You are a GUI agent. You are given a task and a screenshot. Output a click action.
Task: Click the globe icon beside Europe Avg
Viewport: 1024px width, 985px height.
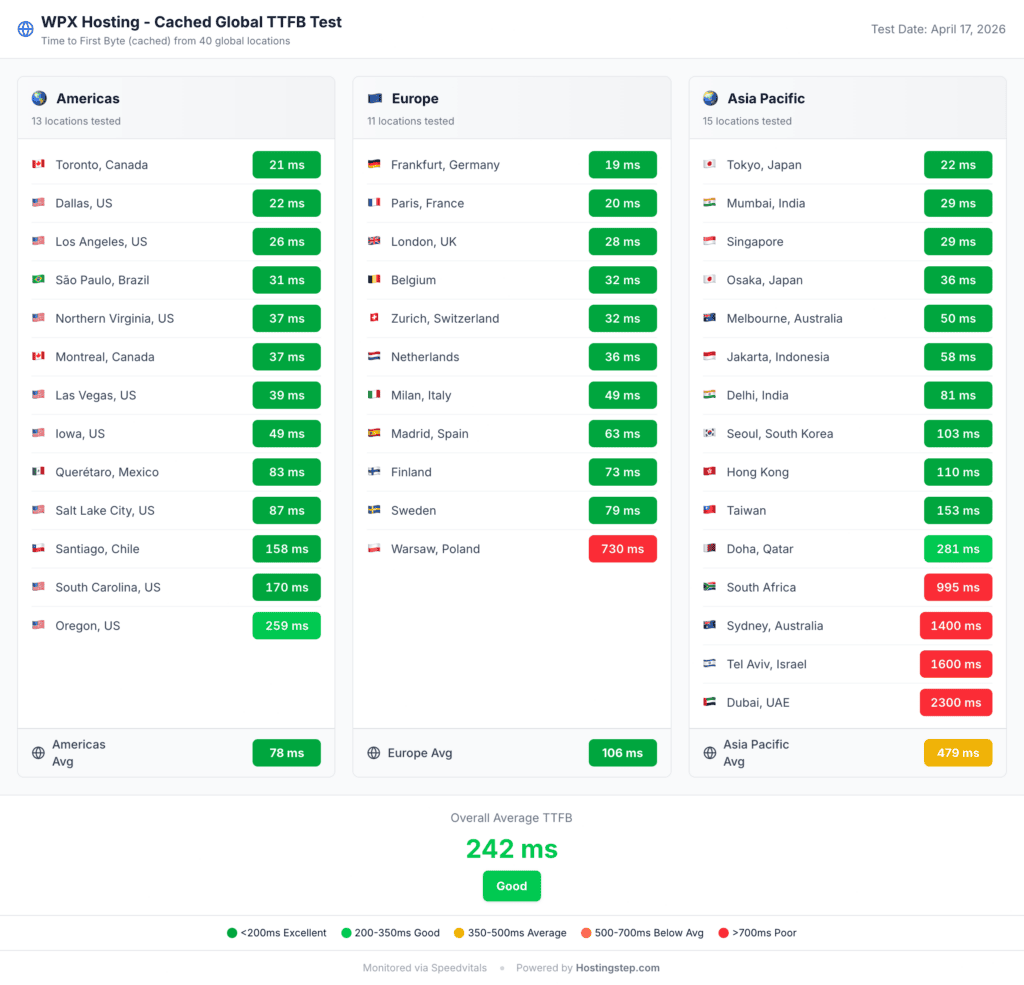pyautogui.click(x=374, y=753)
